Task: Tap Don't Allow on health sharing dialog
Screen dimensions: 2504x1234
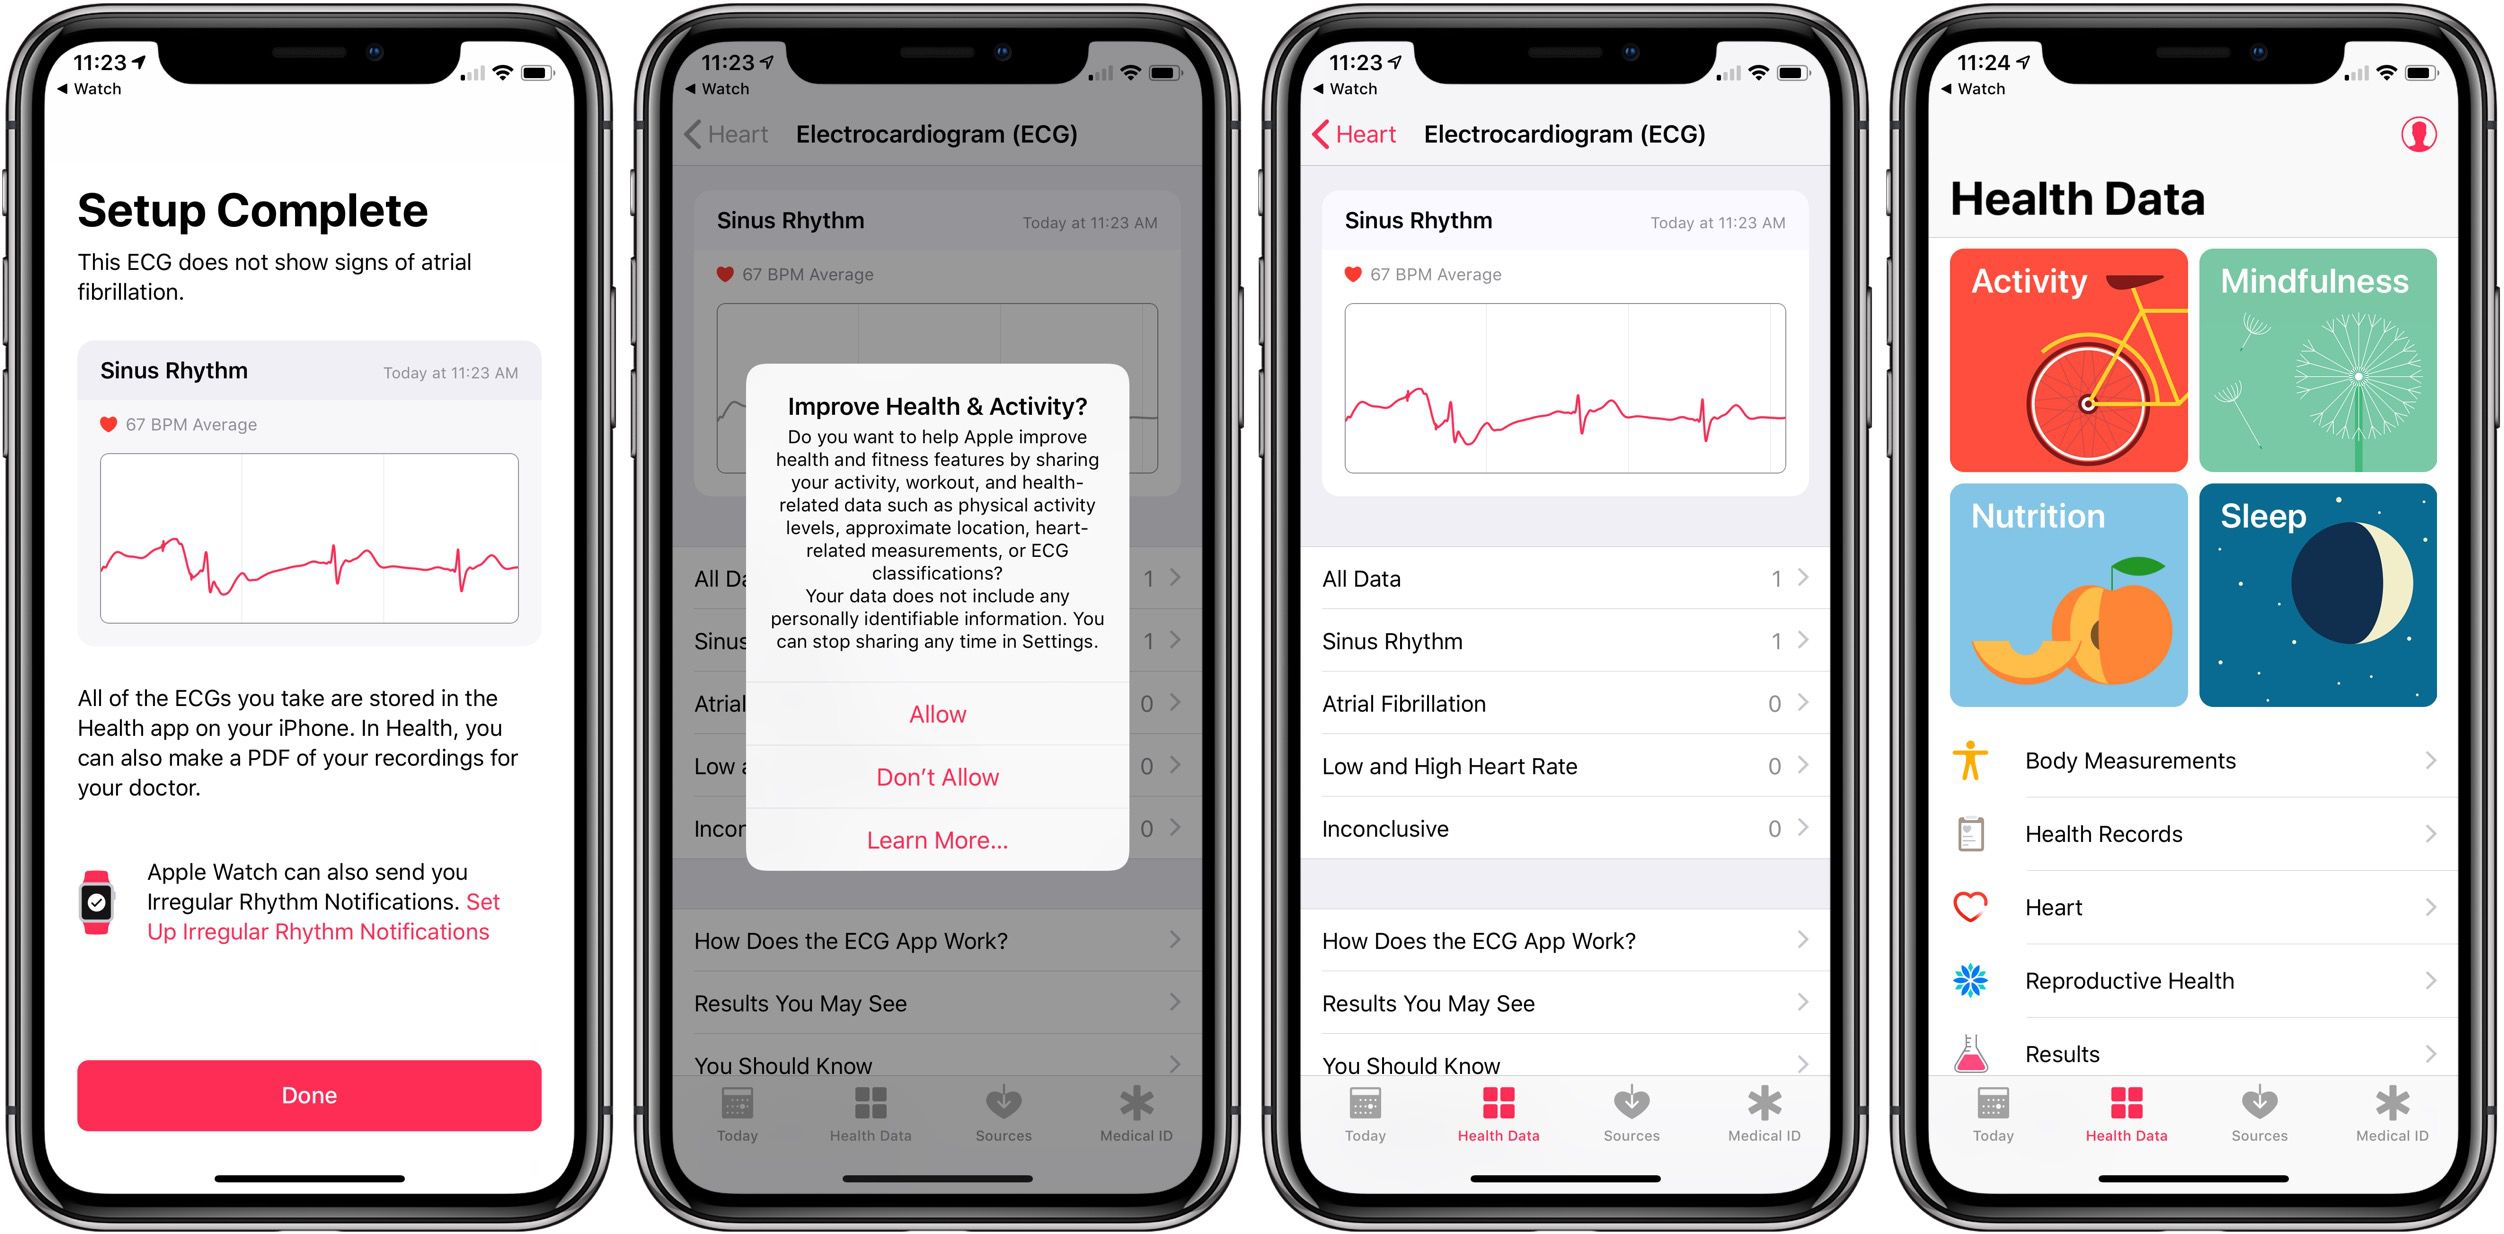Action: point(939,779)
